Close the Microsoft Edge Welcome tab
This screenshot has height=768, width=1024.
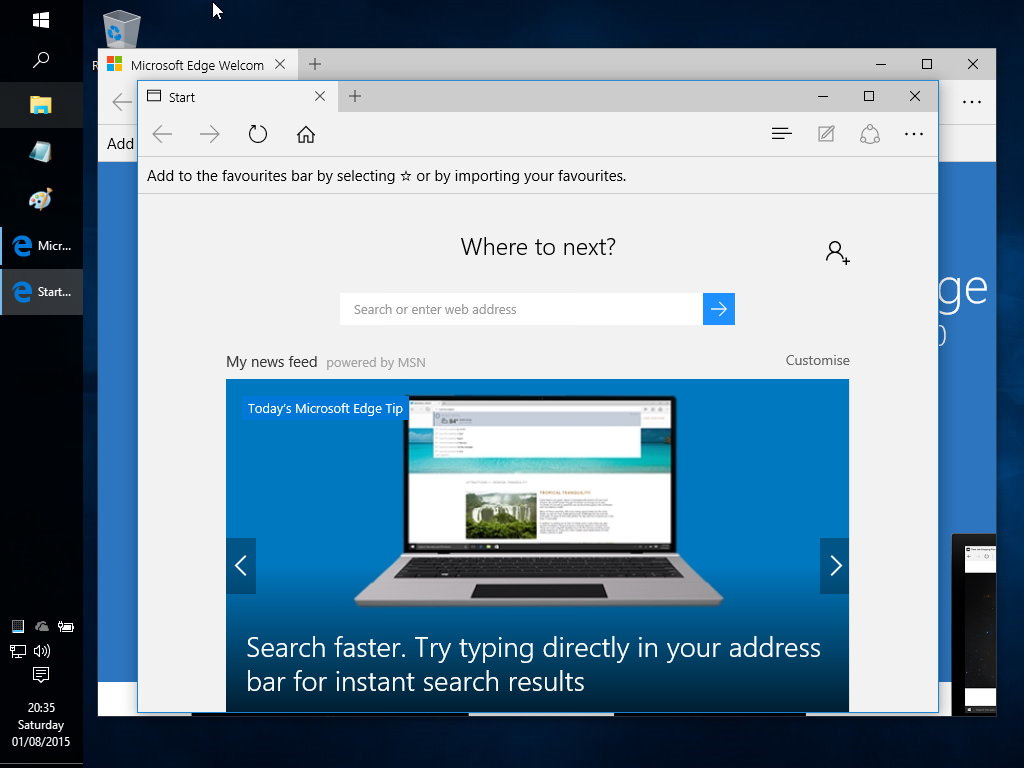point(280,64)
